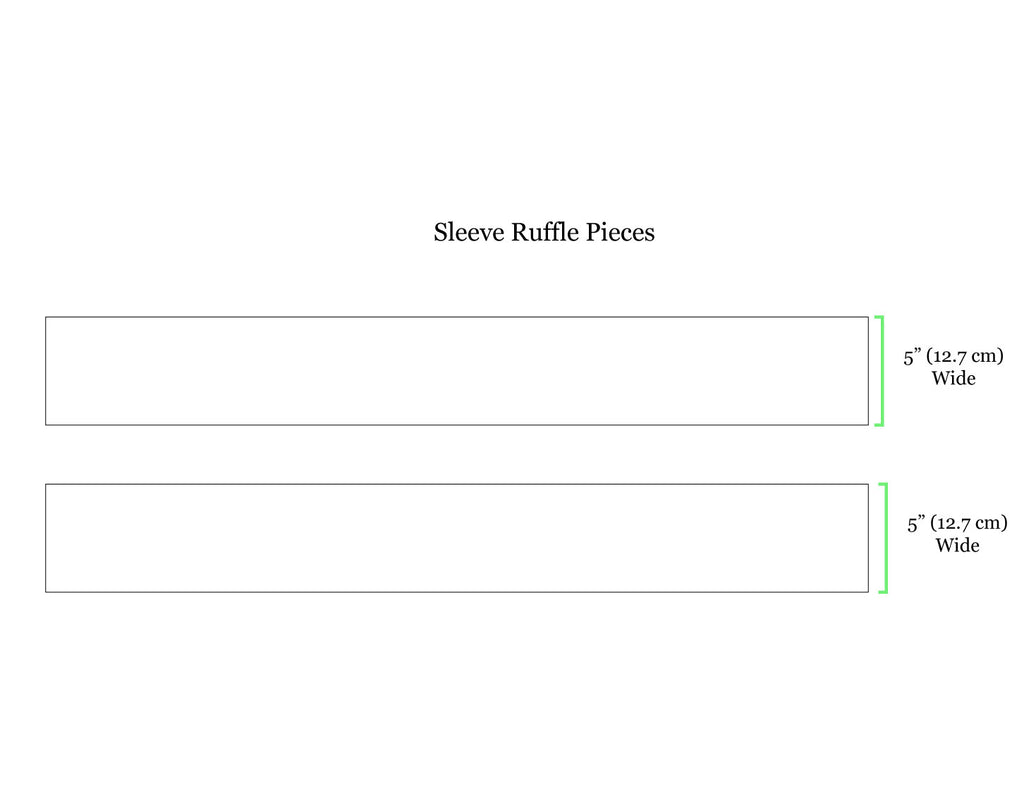Click the bottom-right corner of the lower rectangle
Viewport: 1024px width, 811px height.
point(868,592)
